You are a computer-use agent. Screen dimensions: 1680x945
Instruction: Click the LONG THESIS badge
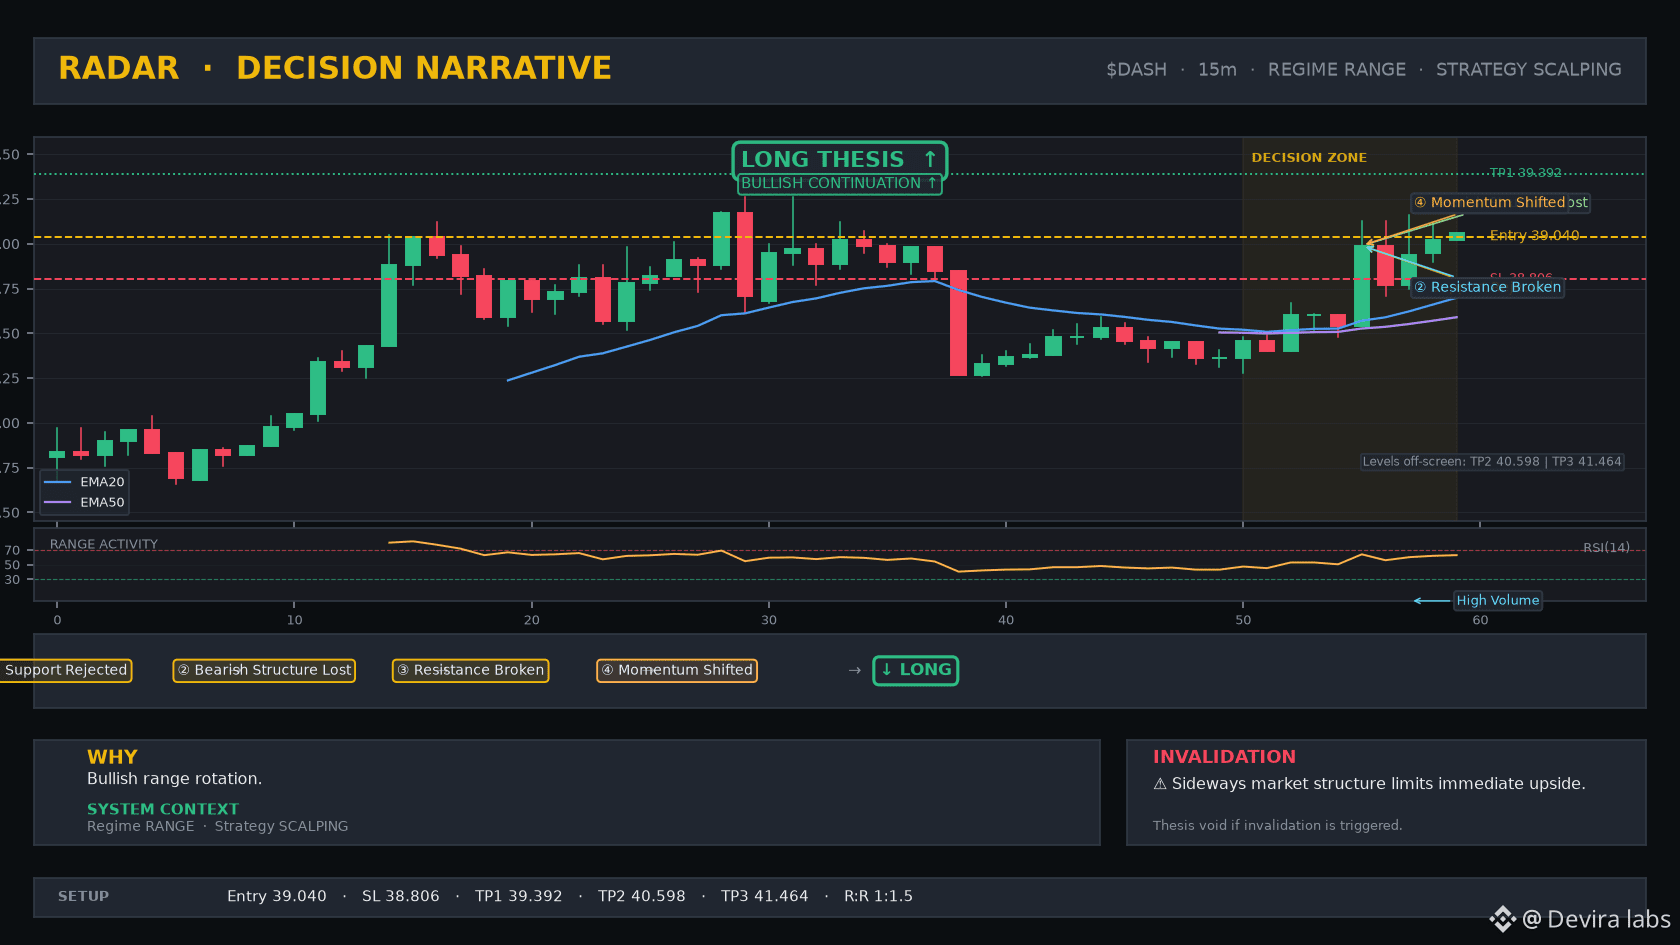click(839, 159)
